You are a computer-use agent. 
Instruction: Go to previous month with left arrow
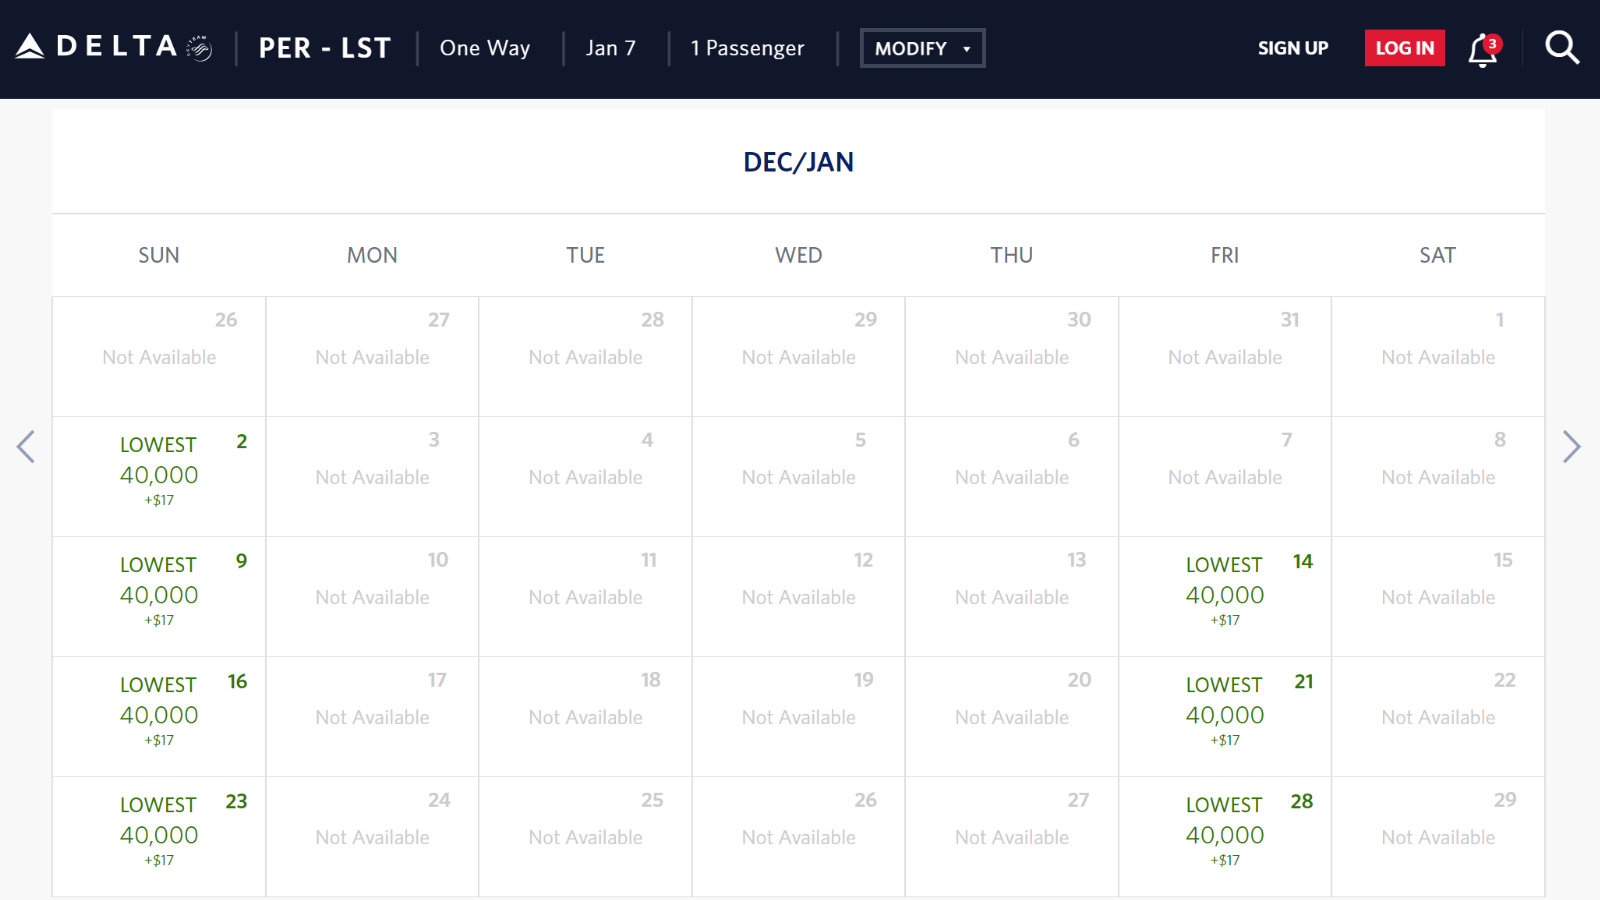pyautogui.click(x=26, y=447)
